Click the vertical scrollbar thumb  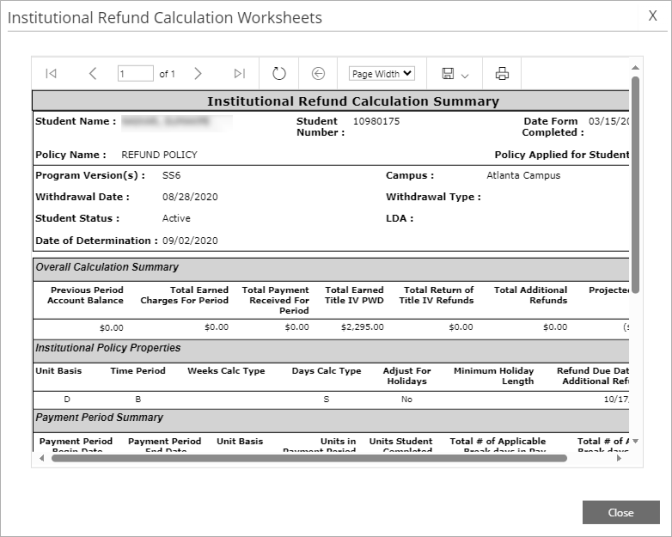point(636,184)
